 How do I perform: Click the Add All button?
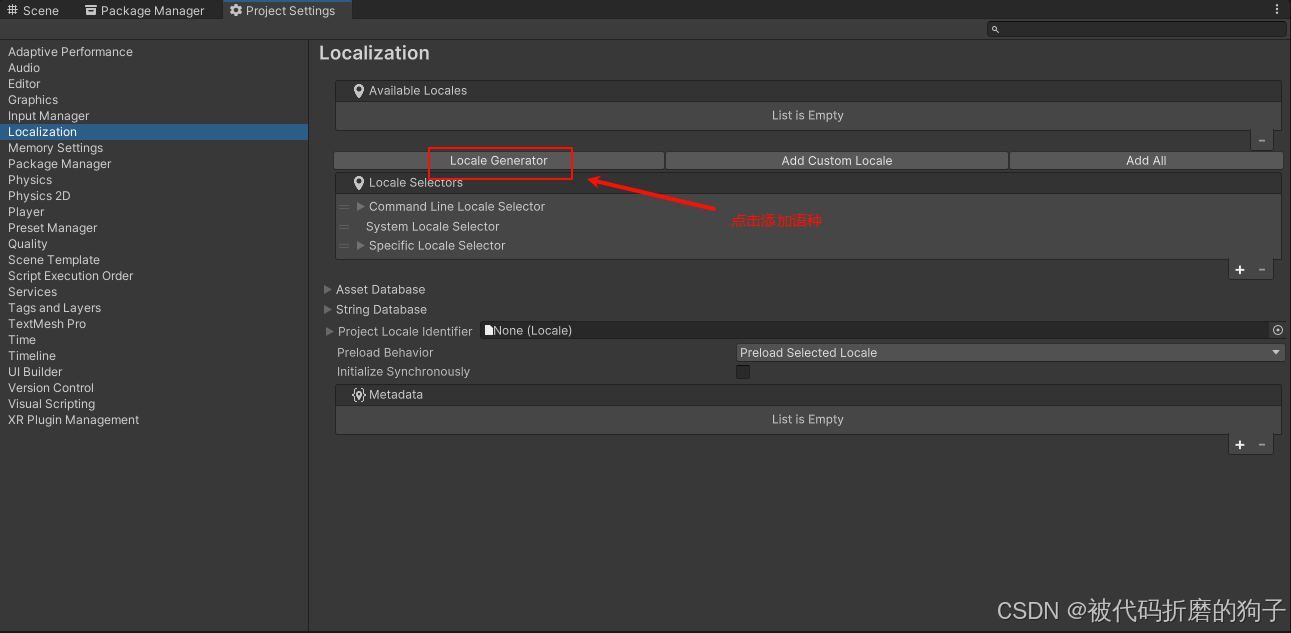(x=1146, y=160)
